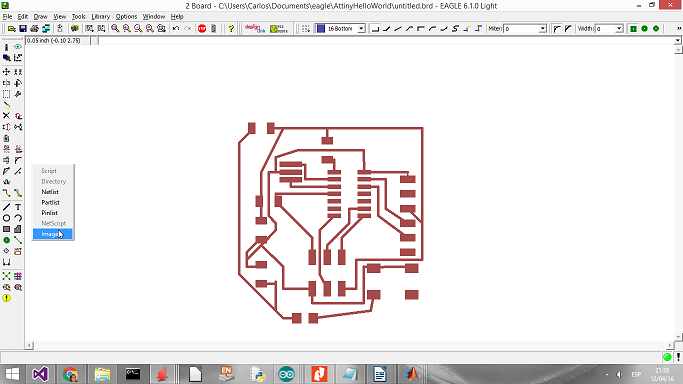The image size is (683, 384).
Task: Open the designlink toolbar button
Action: coord(255,29)
